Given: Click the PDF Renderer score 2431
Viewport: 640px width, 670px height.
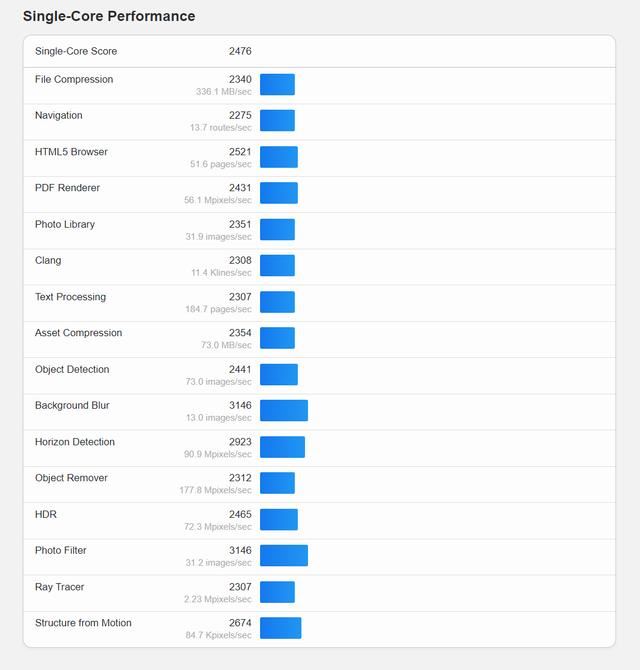Looking at the screenshot, I should 240,188.
